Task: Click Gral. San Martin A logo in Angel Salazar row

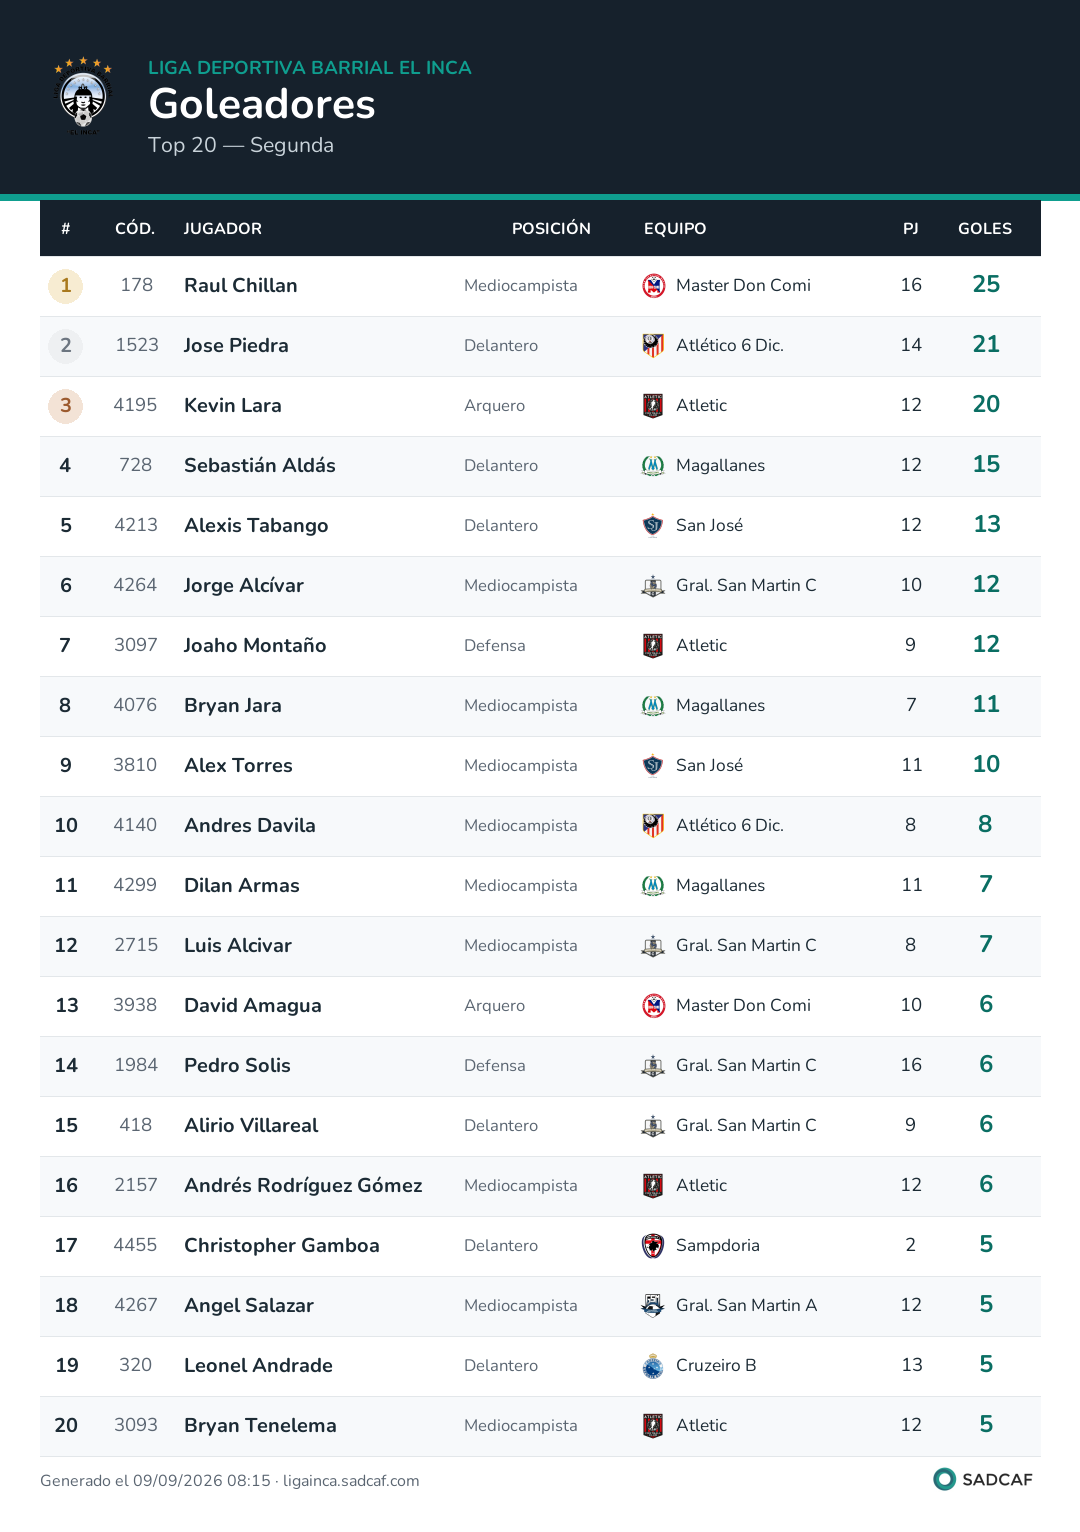Action: (653, 1306)
